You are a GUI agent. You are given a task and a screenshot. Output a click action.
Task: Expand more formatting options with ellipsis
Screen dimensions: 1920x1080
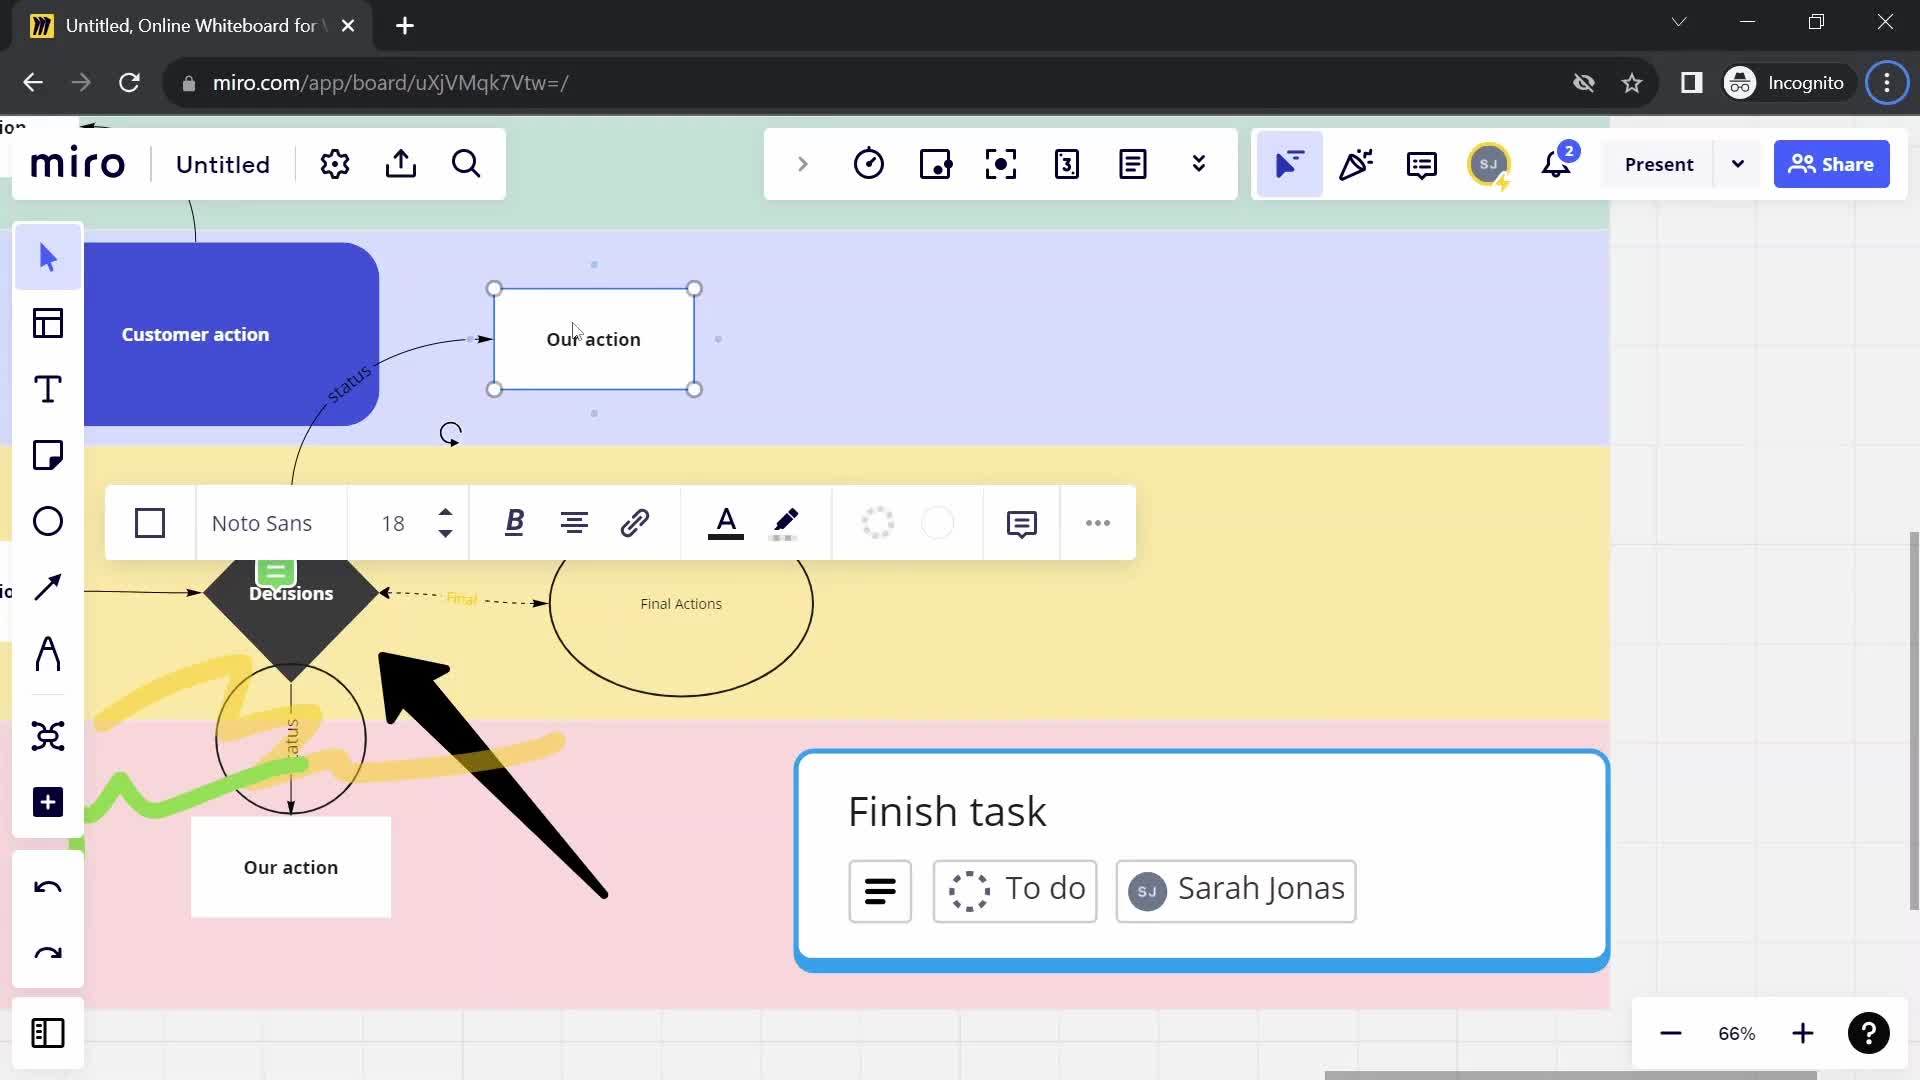(1098, 521)
